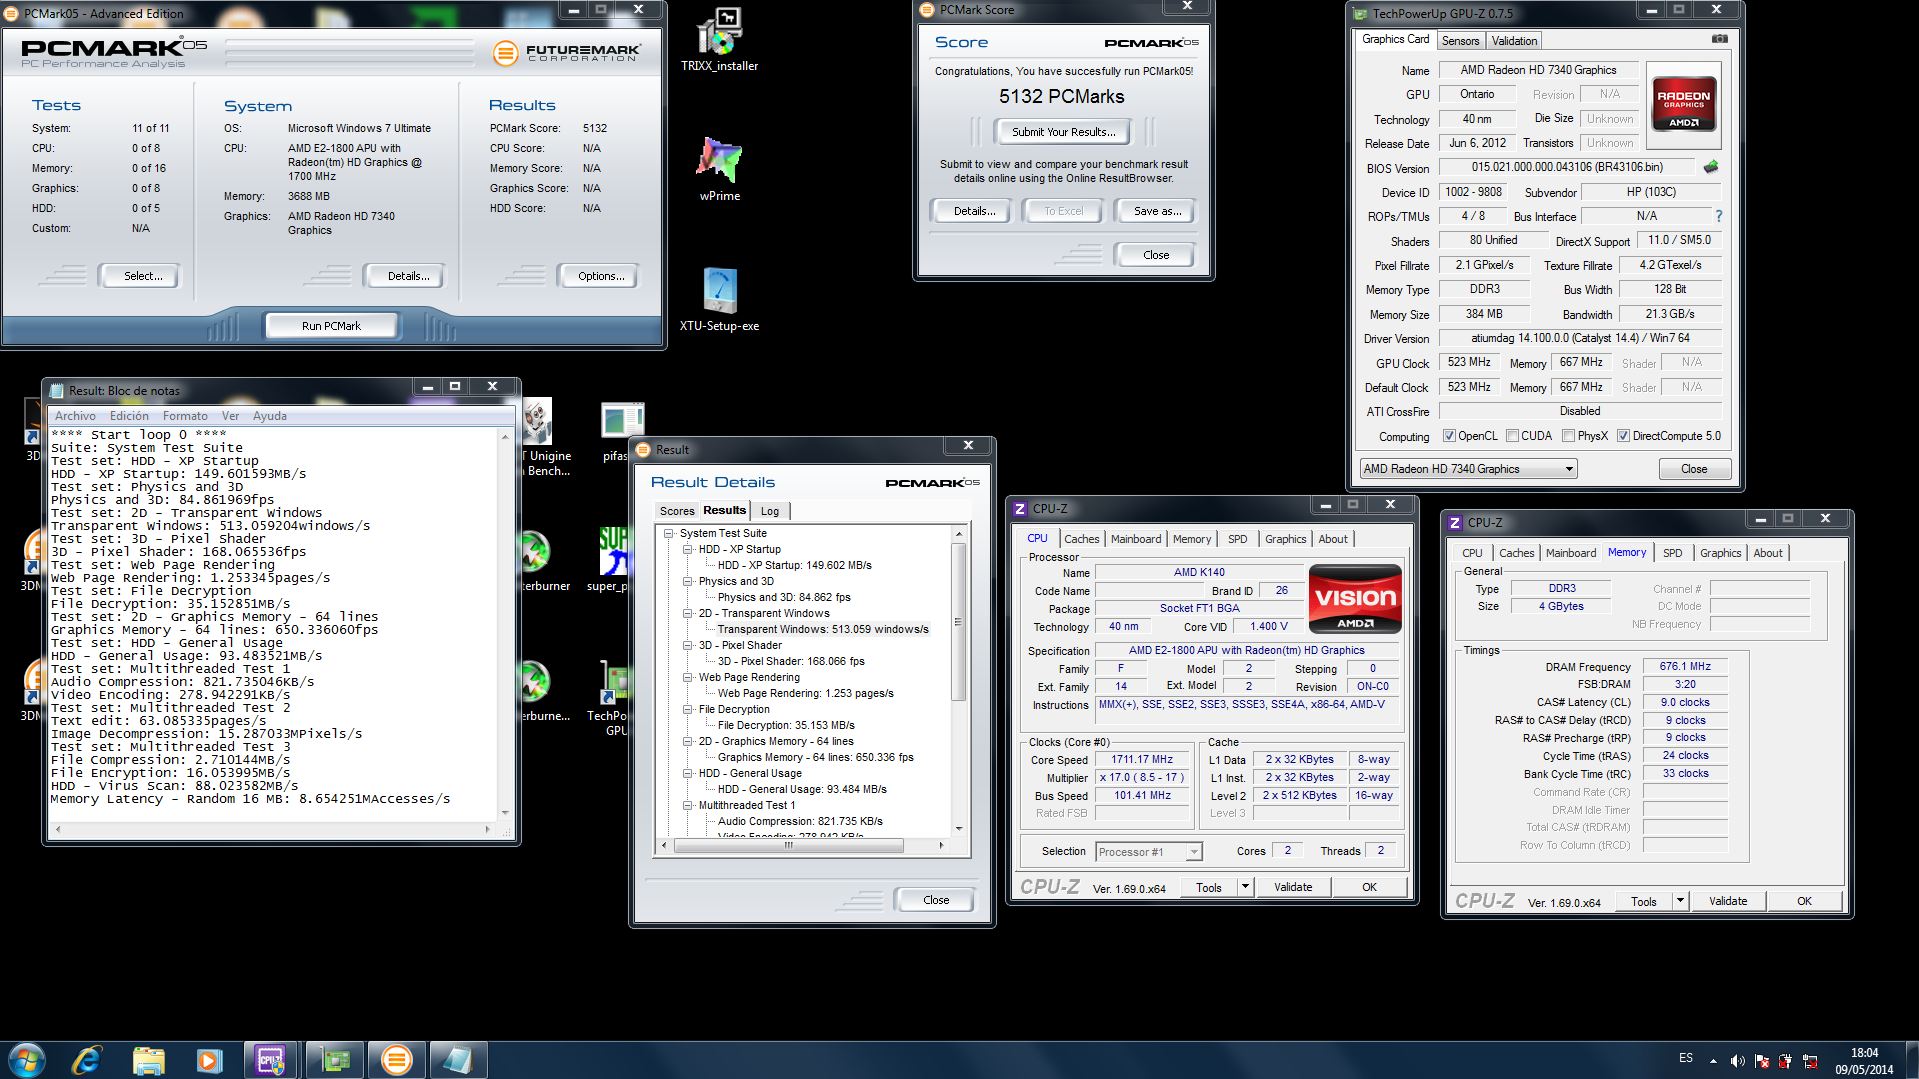The image size is (1919, 1079).
Task: Open the Unigine Bench desktop icon
Action: 545,437
